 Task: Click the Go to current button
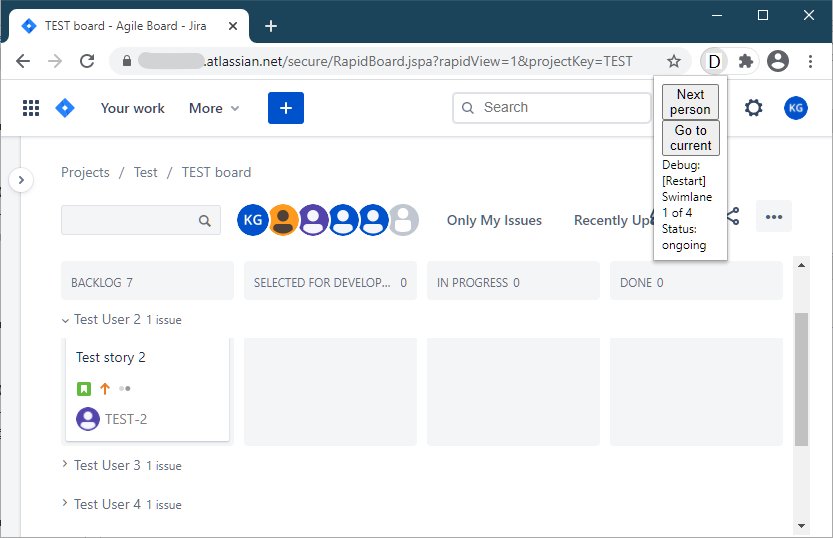click(x=691, y=138)
